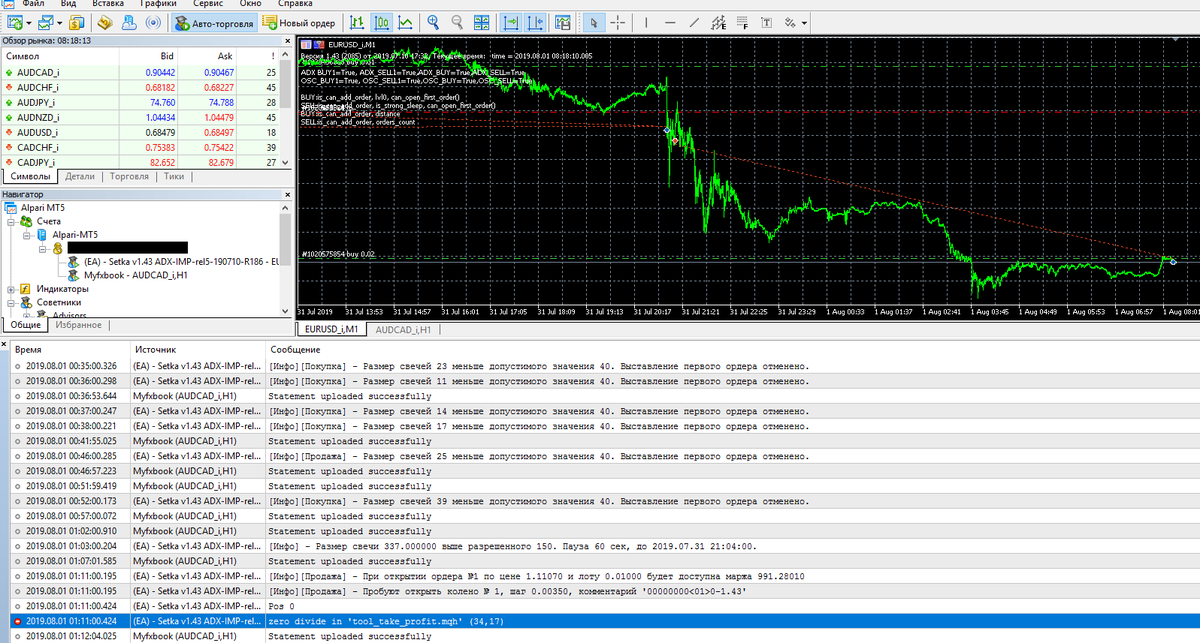Click the Alpari MT5 root icon in Navigator
Image resolution: width=1200 pixels, height=643 pixels.
[11, 208]
